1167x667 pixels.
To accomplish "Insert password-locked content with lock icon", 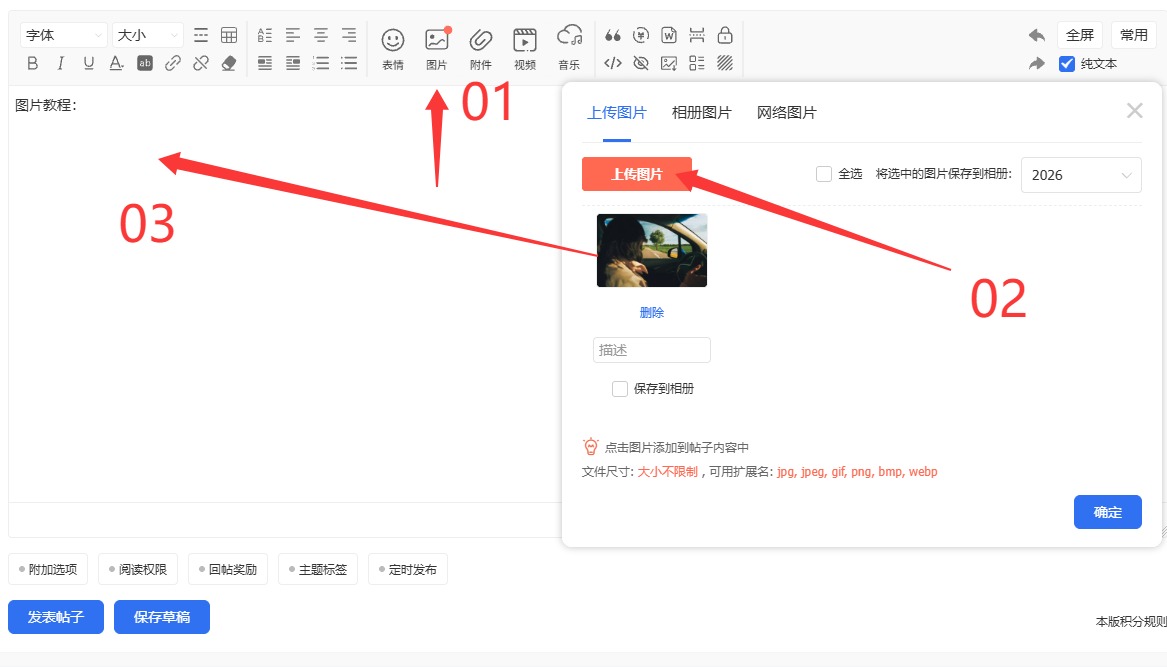I will 725,35.
